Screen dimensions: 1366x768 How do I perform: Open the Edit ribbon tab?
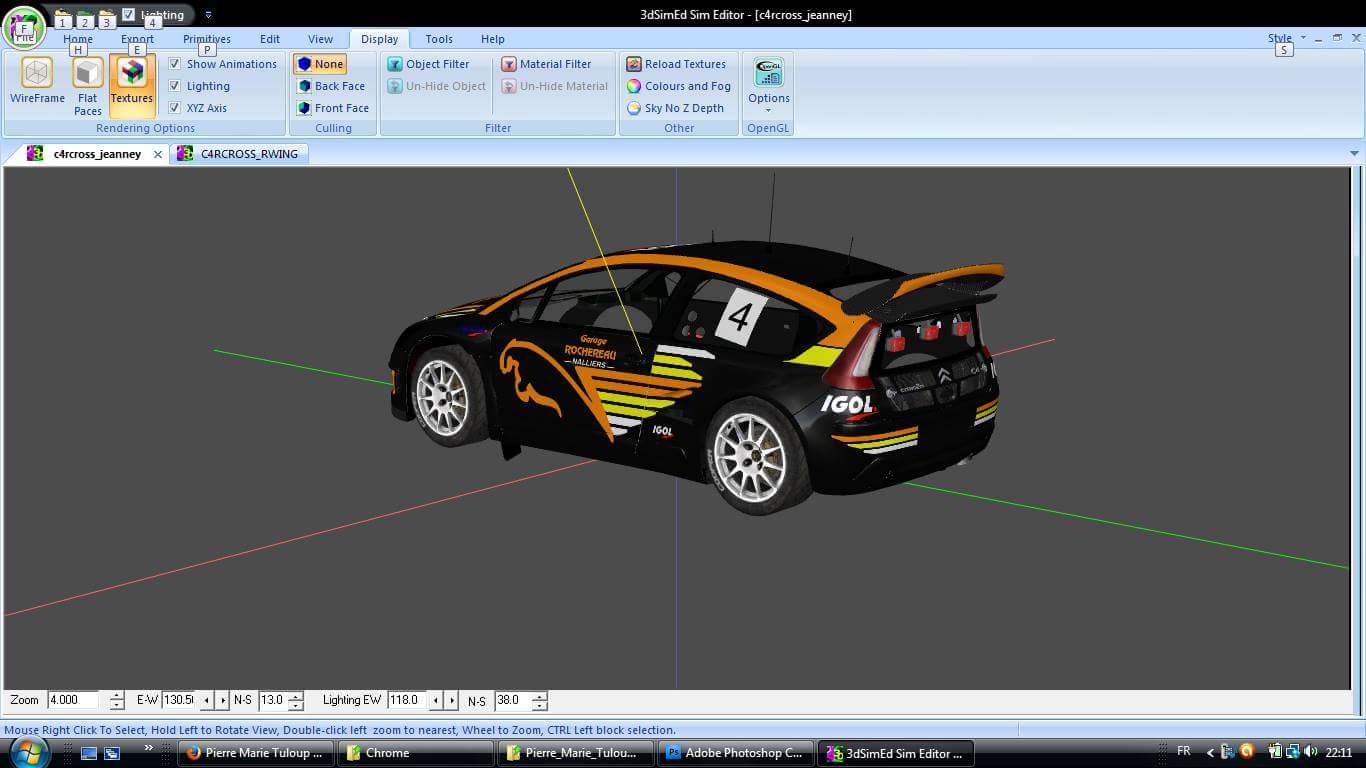[270, 39]
